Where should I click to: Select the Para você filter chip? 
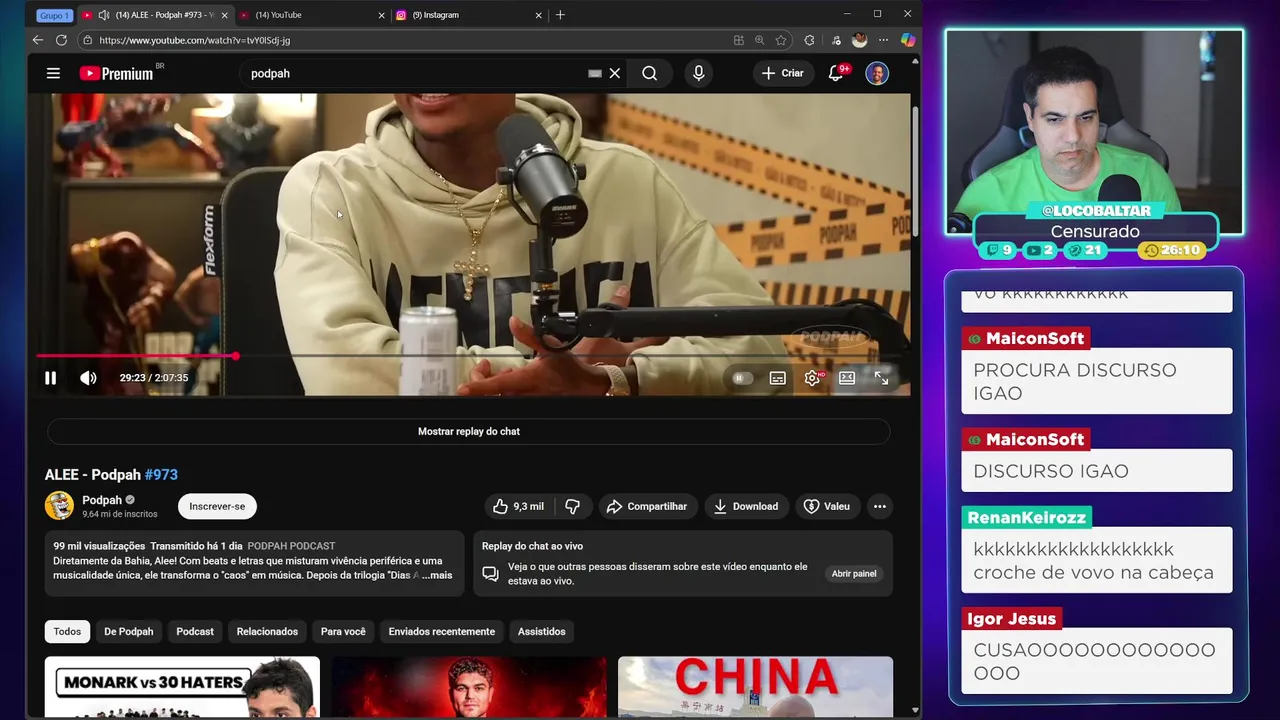pos(343,631)
